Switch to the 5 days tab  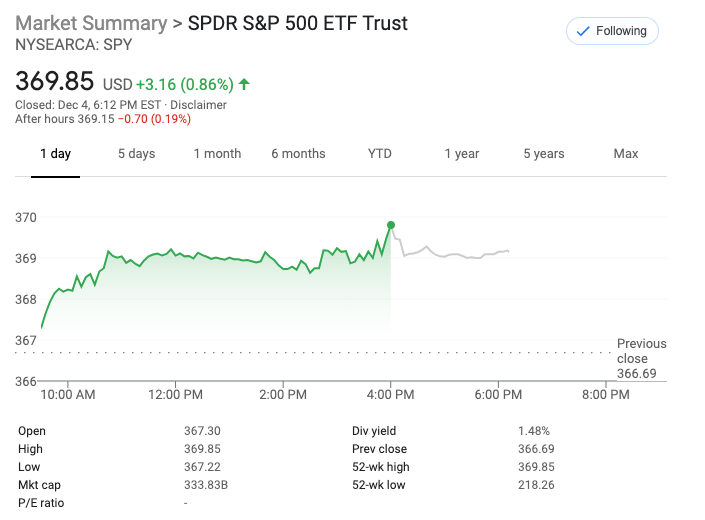[x=136, y=154]
